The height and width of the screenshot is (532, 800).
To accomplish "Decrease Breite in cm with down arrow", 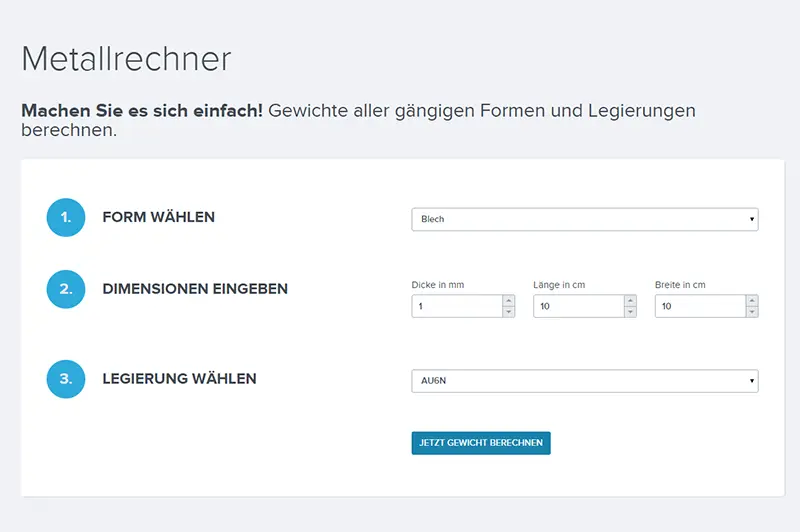I will [x=752, y=312].
